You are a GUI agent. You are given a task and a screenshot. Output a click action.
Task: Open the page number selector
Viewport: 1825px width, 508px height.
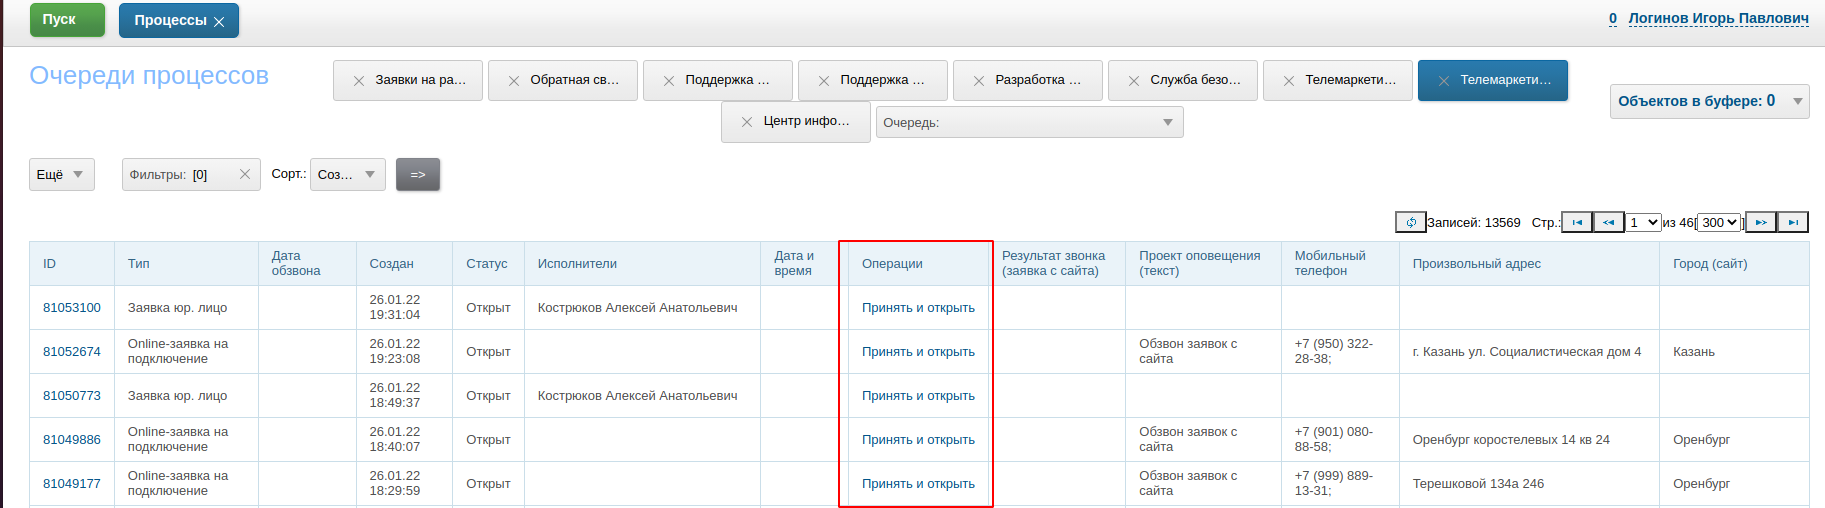(x=1643, y=222)
